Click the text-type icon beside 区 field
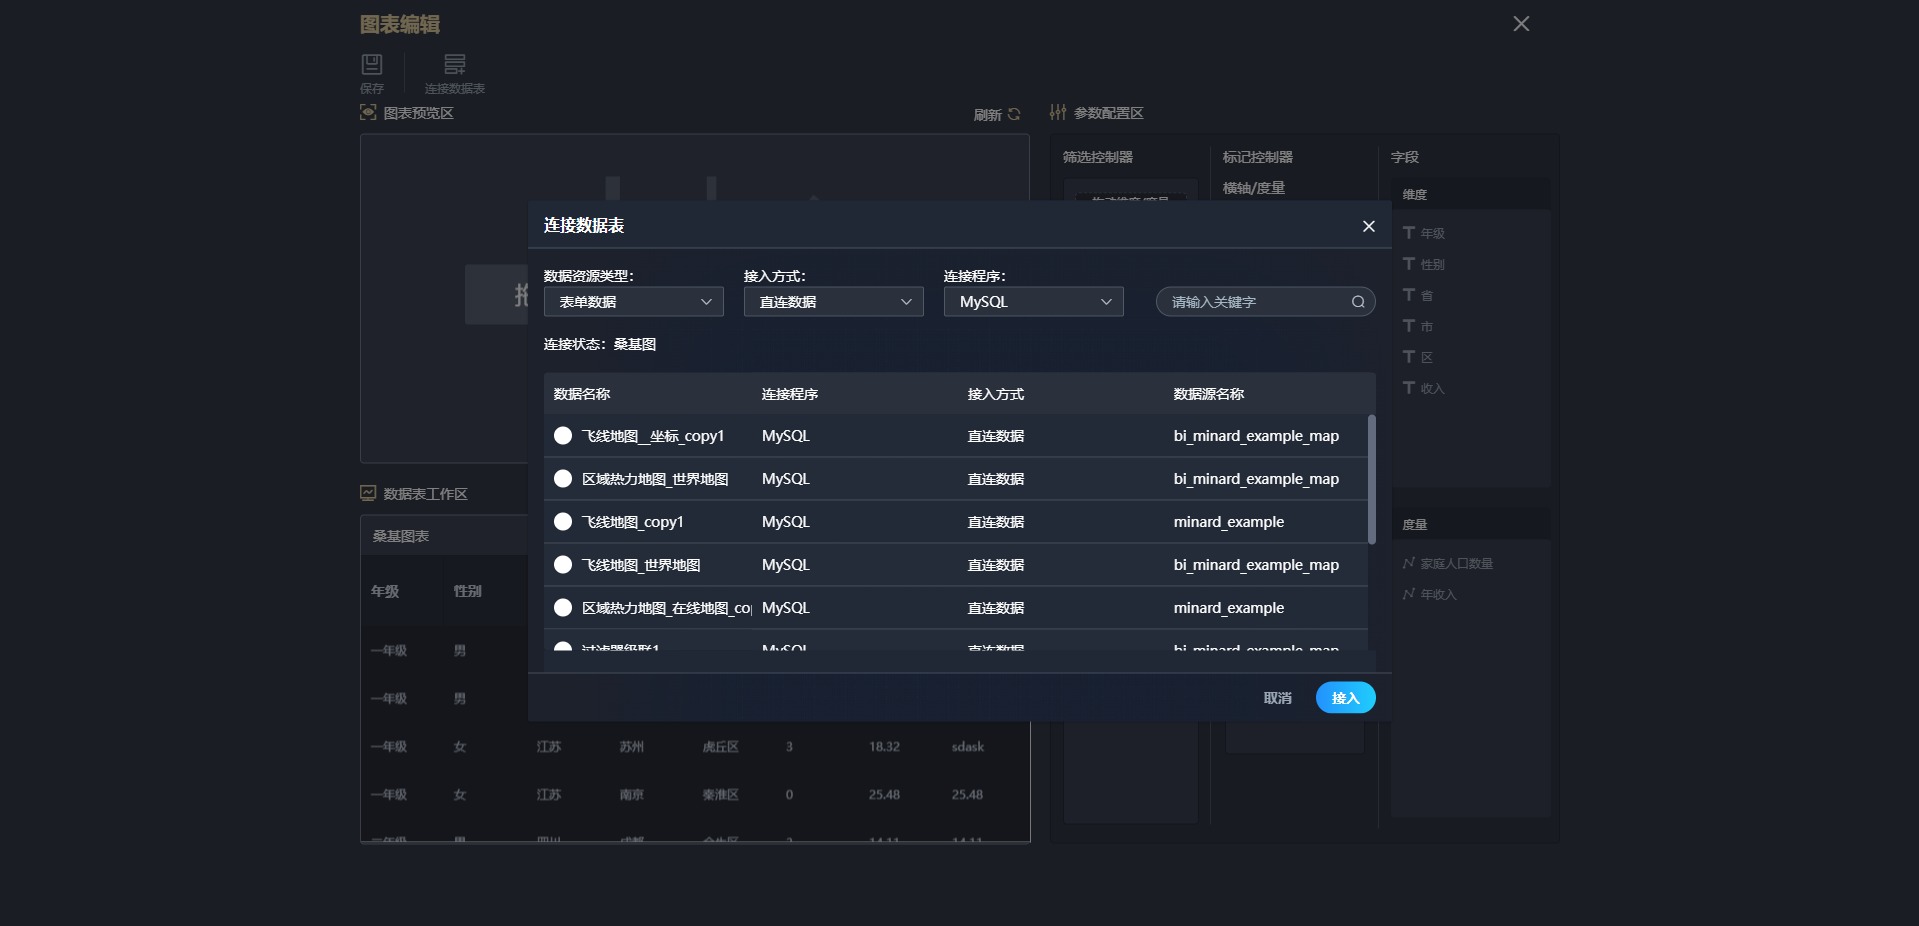Viewport: 1919px width, 926px height. point(1409,356)
